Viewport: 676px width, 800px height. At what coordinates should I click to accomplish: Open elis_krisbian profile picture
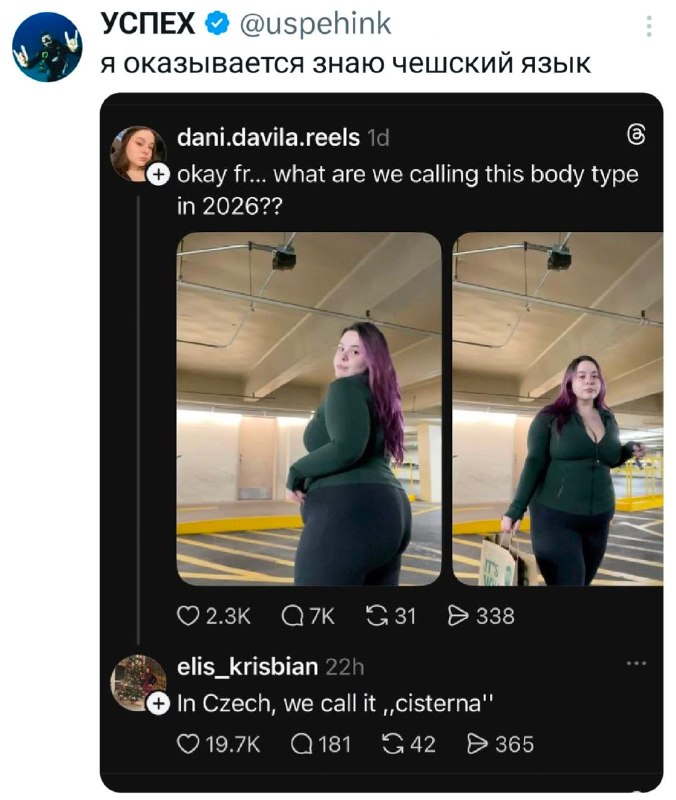pos(139,682)
